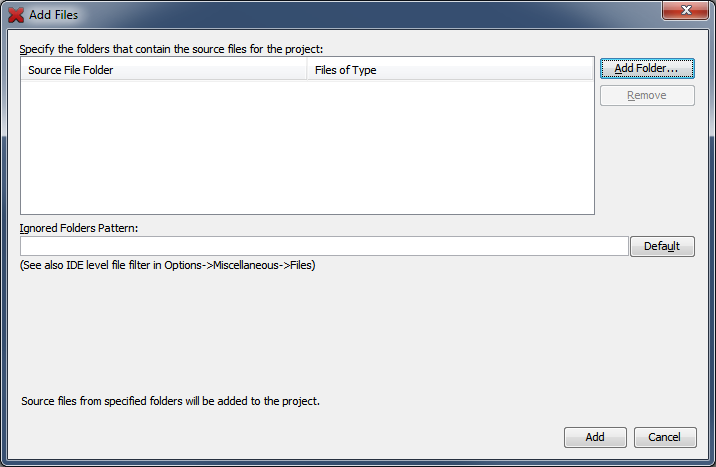Confirm with the Add button
Image resolution: width=716 pixels, height=467 pixels.
(x=595, y=437)
